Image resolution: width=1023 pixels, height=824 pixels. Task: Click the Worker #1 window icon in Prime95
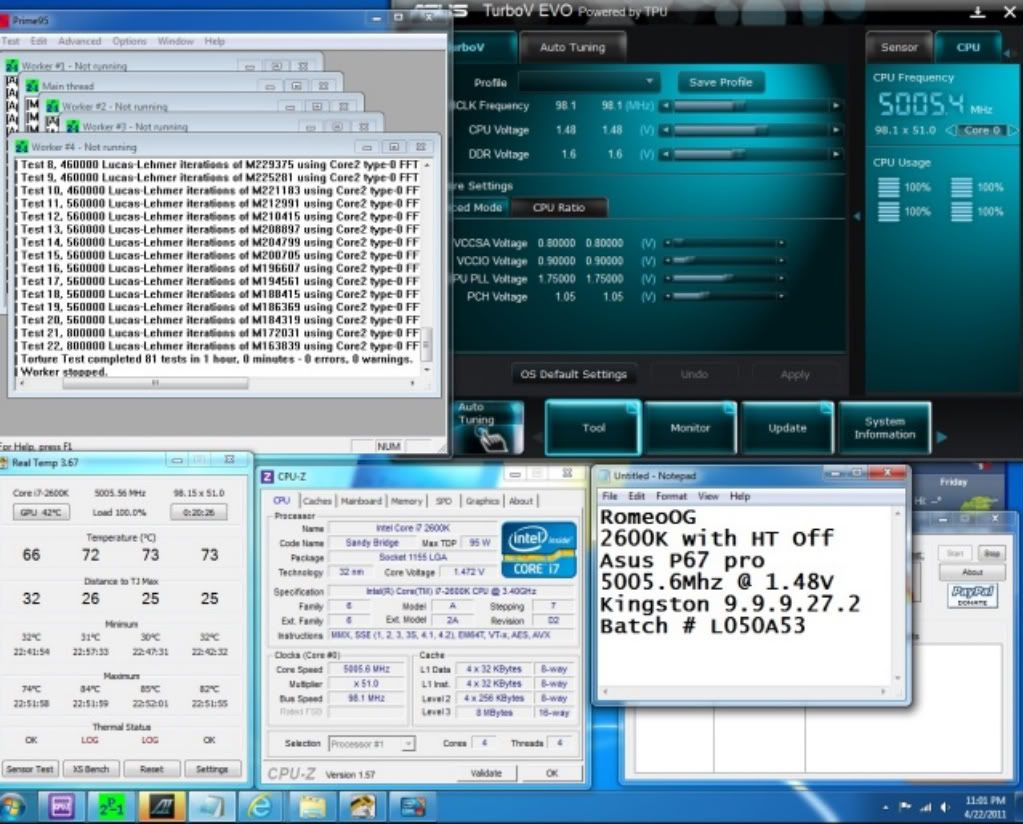12,66
